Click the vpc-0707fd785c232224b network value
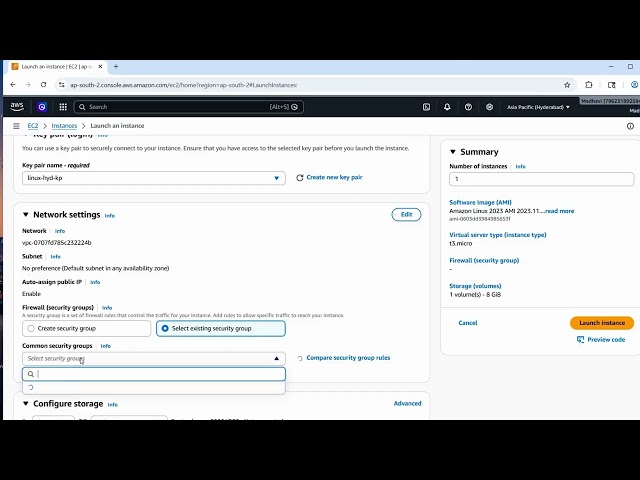The image size is (640, 480). pos(57,242)
